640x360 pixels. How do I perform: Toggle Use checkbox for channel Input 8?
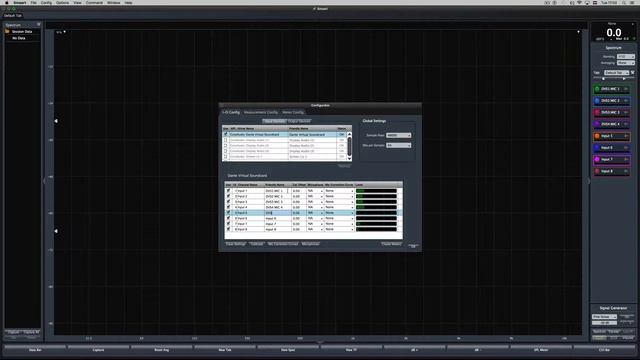tap(228, 229)
